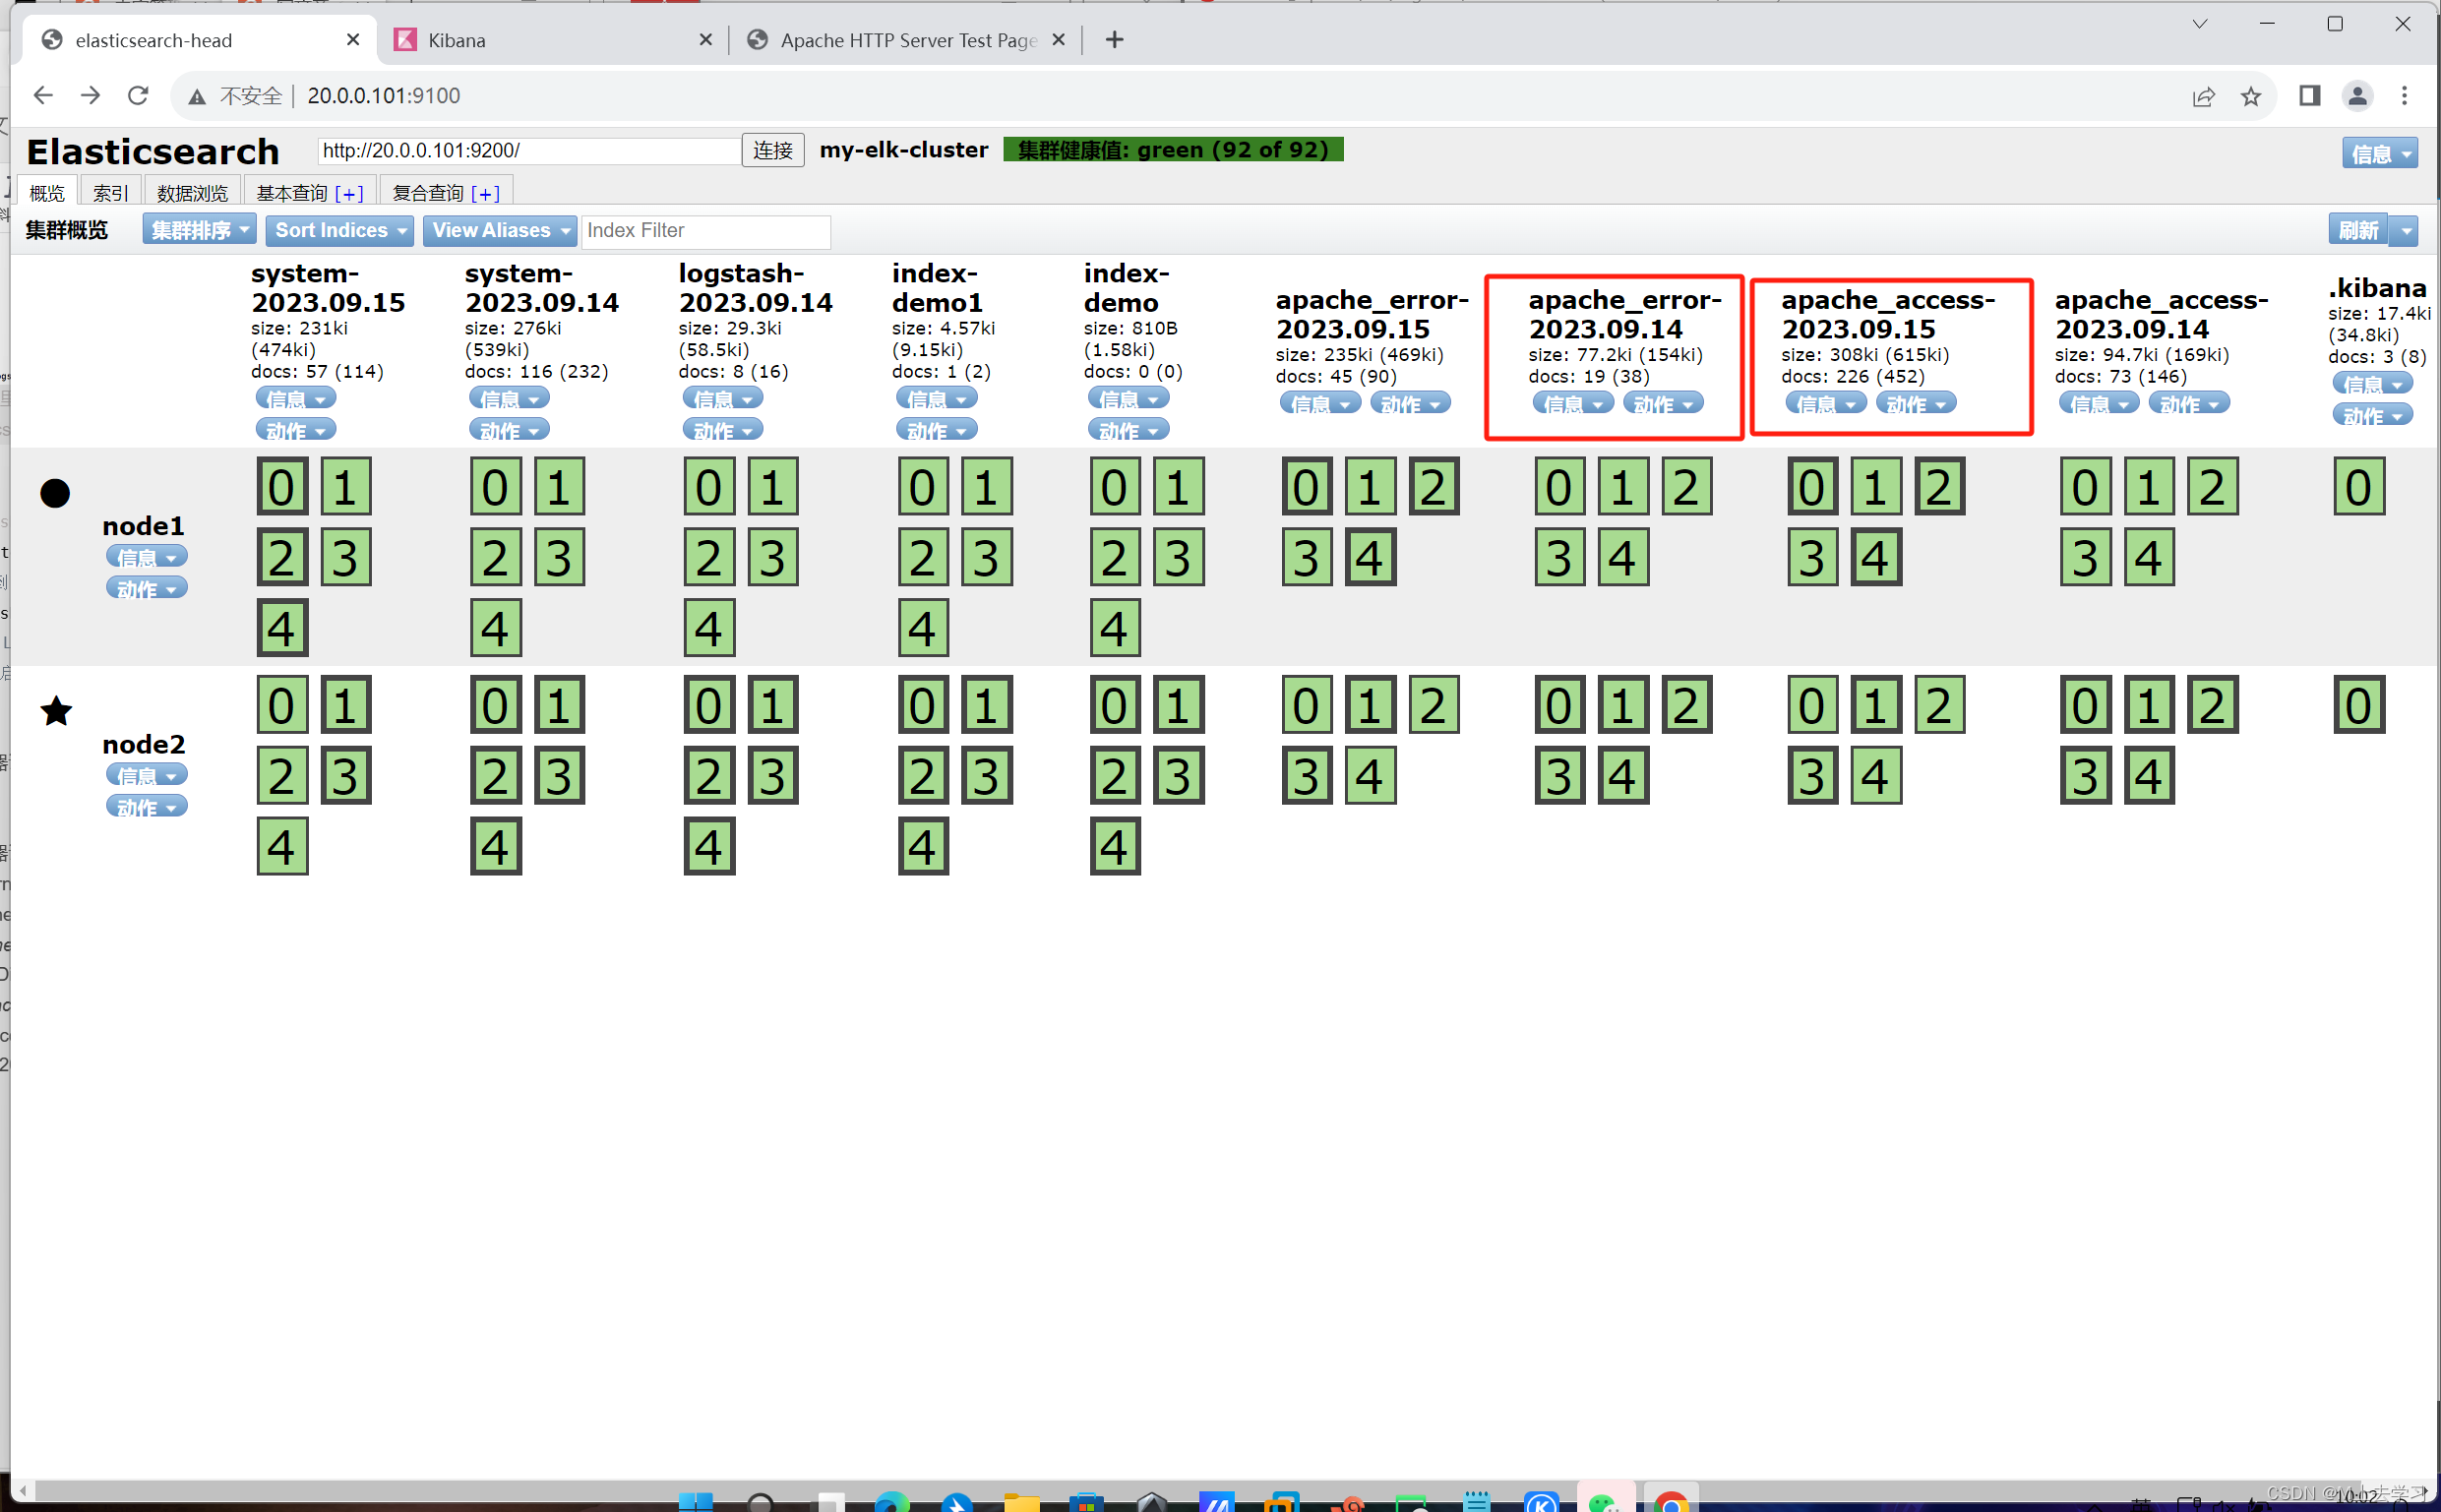Open node1 动作 dropdown
The height and width of the screenshot is (1512, 2441).
point(147,588)
